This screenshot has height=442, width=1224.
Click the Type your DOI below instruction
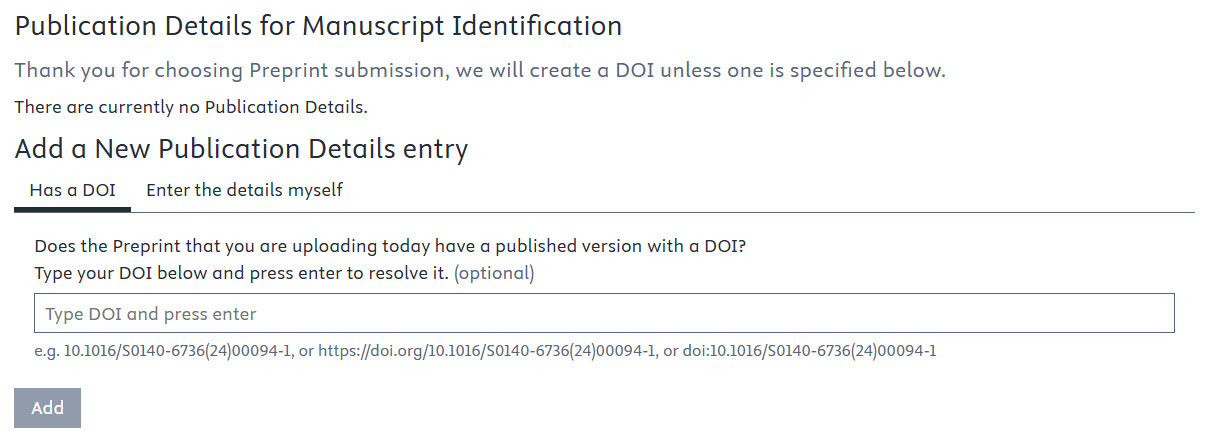click(x=241, y=273)
